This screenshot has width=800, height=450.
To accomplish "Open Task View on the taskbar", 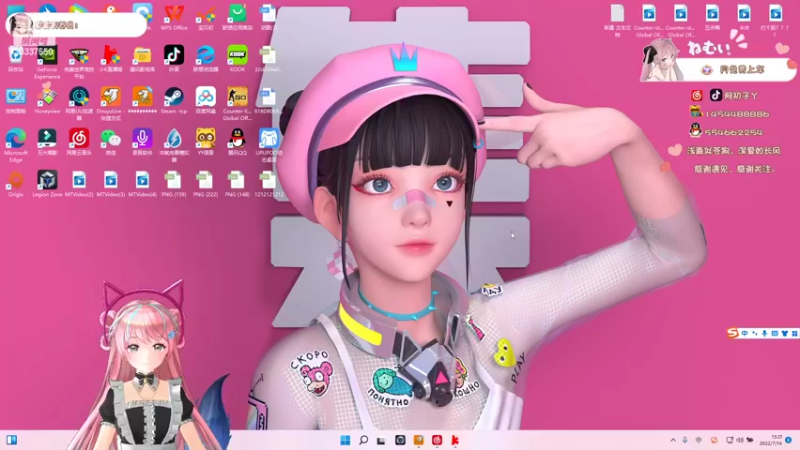I will click(381, 440).
